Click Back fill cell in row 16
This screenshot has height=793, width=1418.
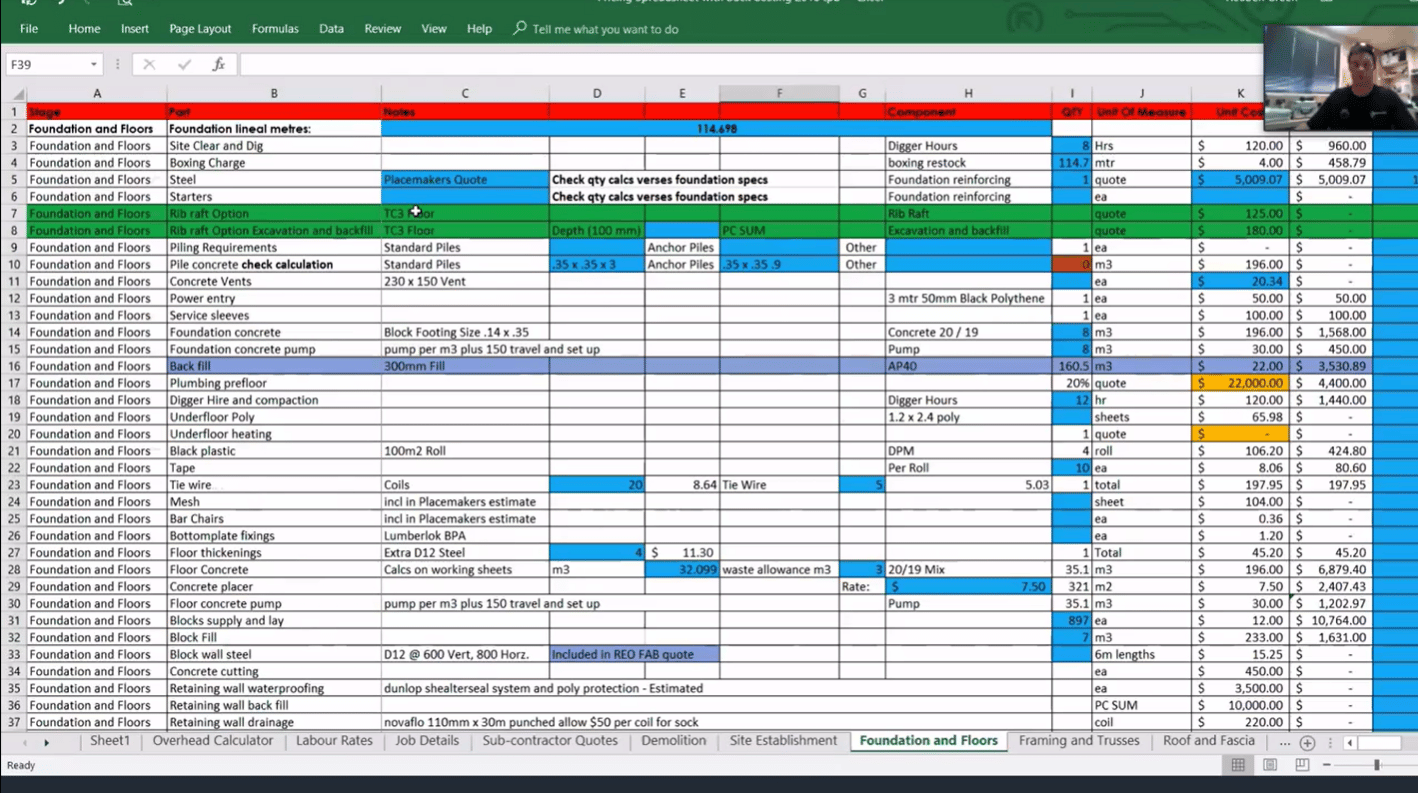(274, 366)
